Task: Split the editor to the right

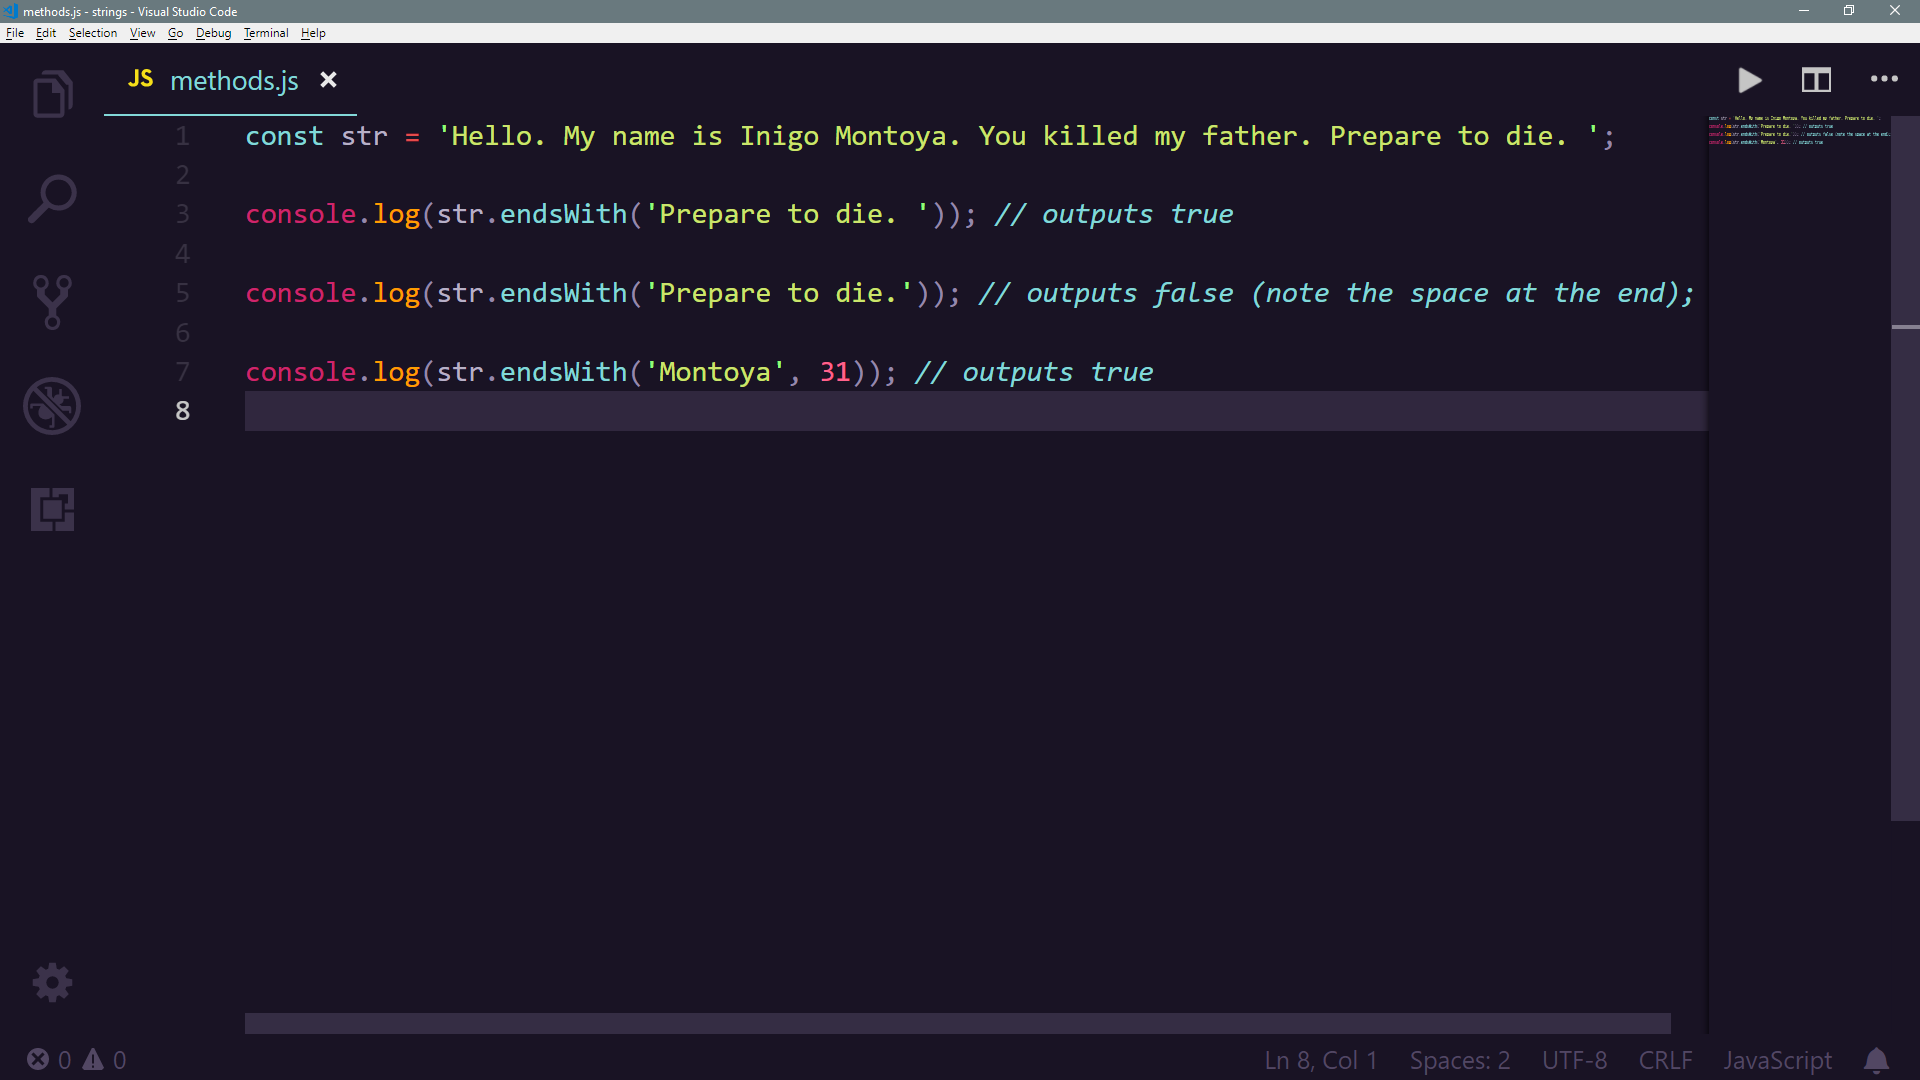Action: (1816, 80)
